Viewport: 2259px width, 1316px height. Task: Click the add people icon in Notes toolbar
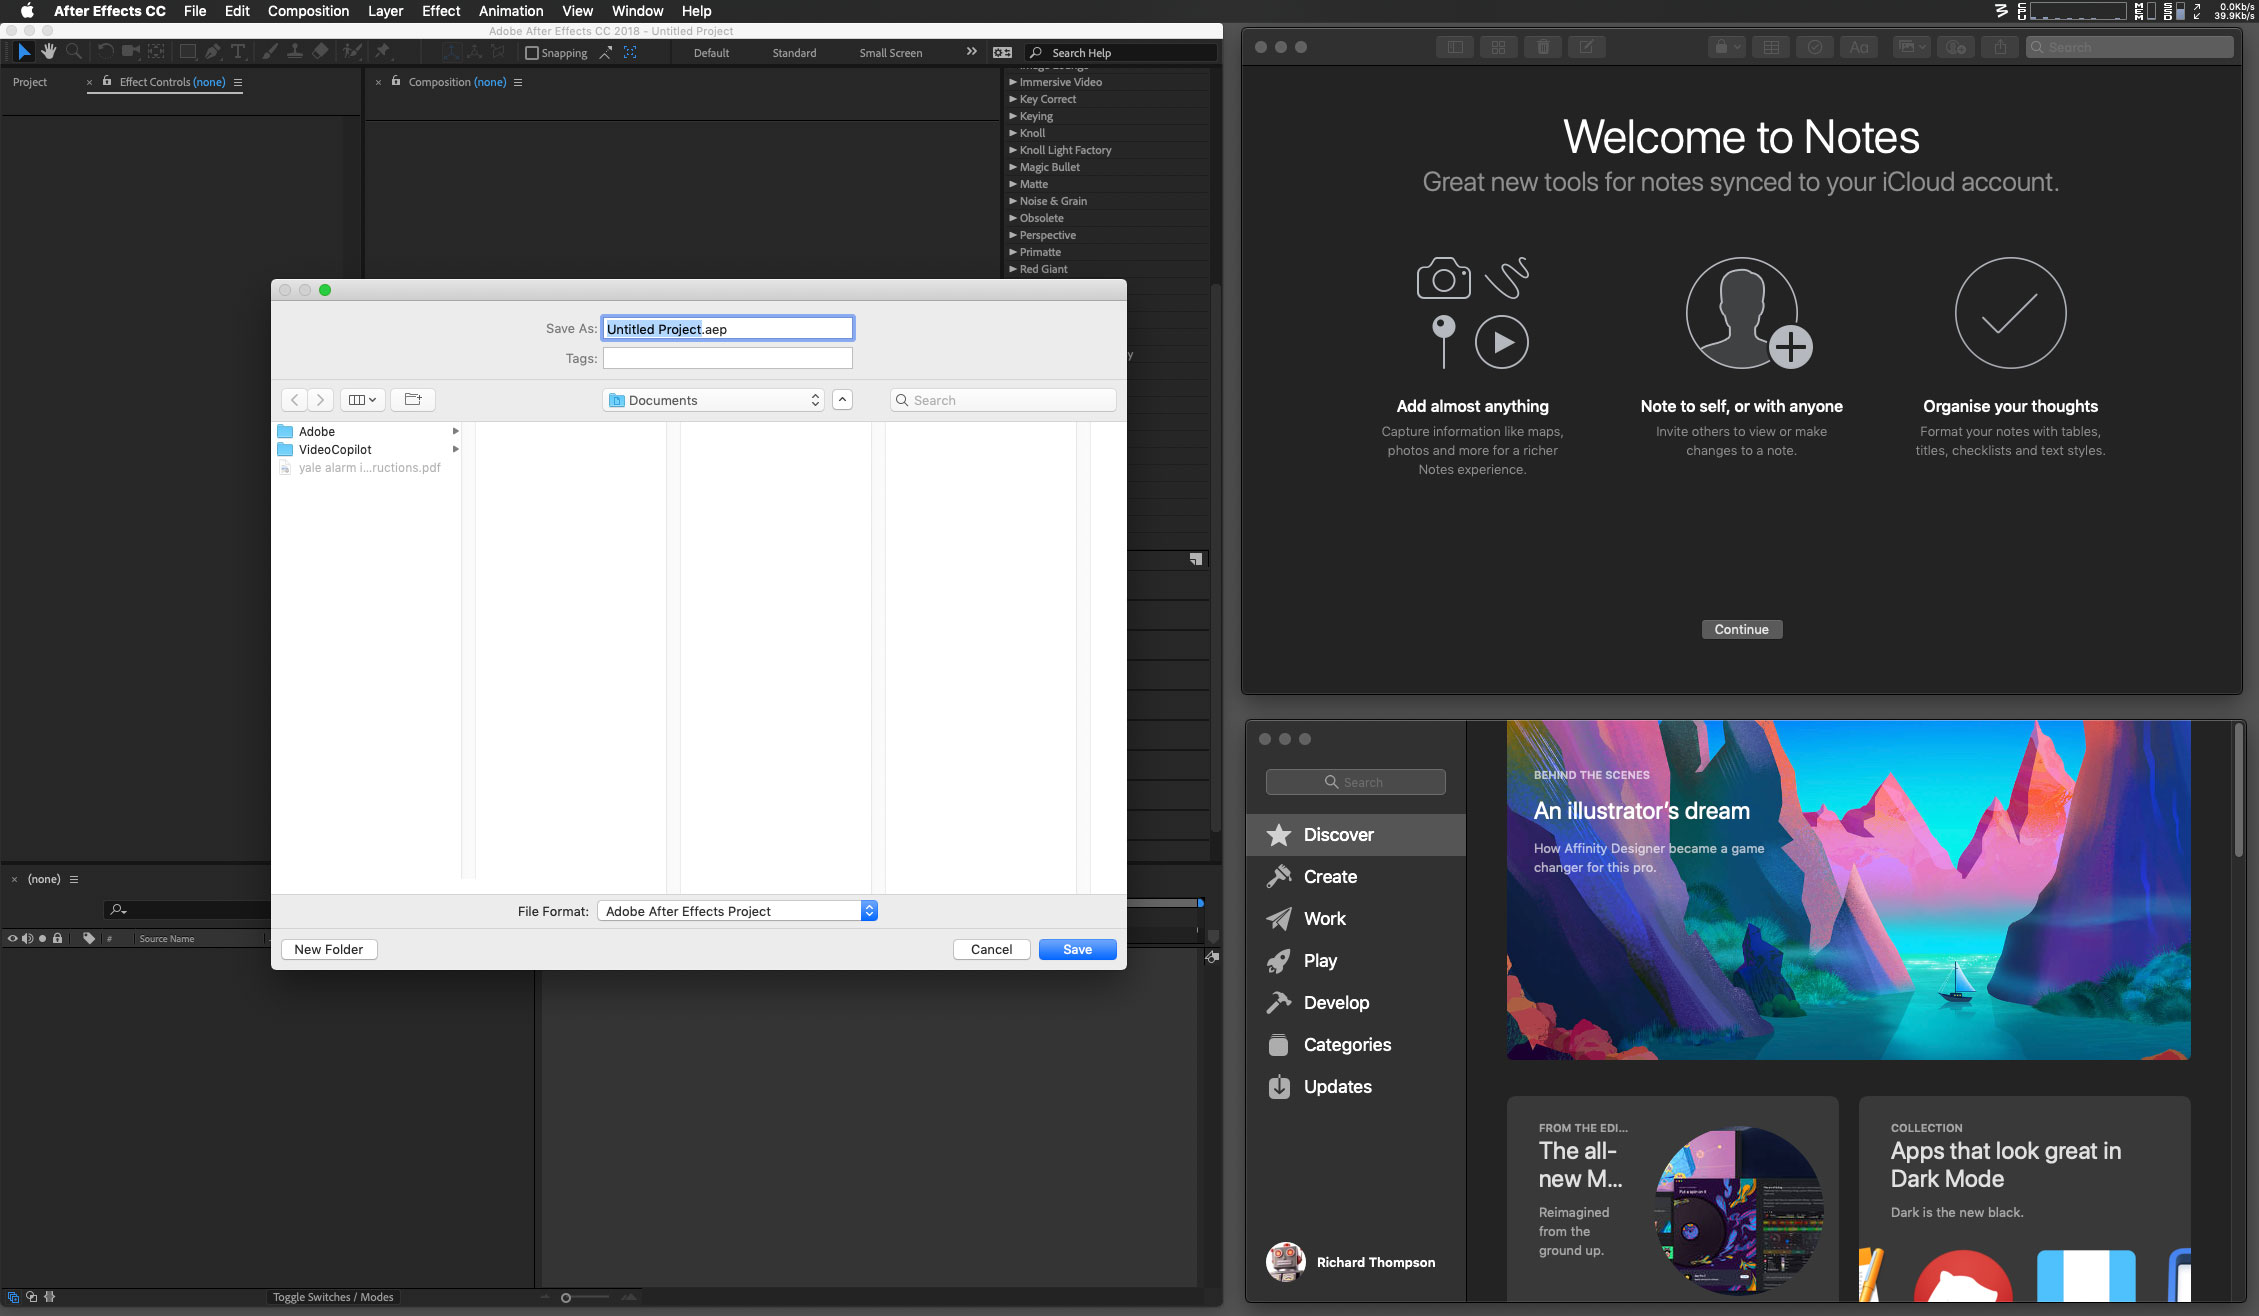(x=1956, y=47)
